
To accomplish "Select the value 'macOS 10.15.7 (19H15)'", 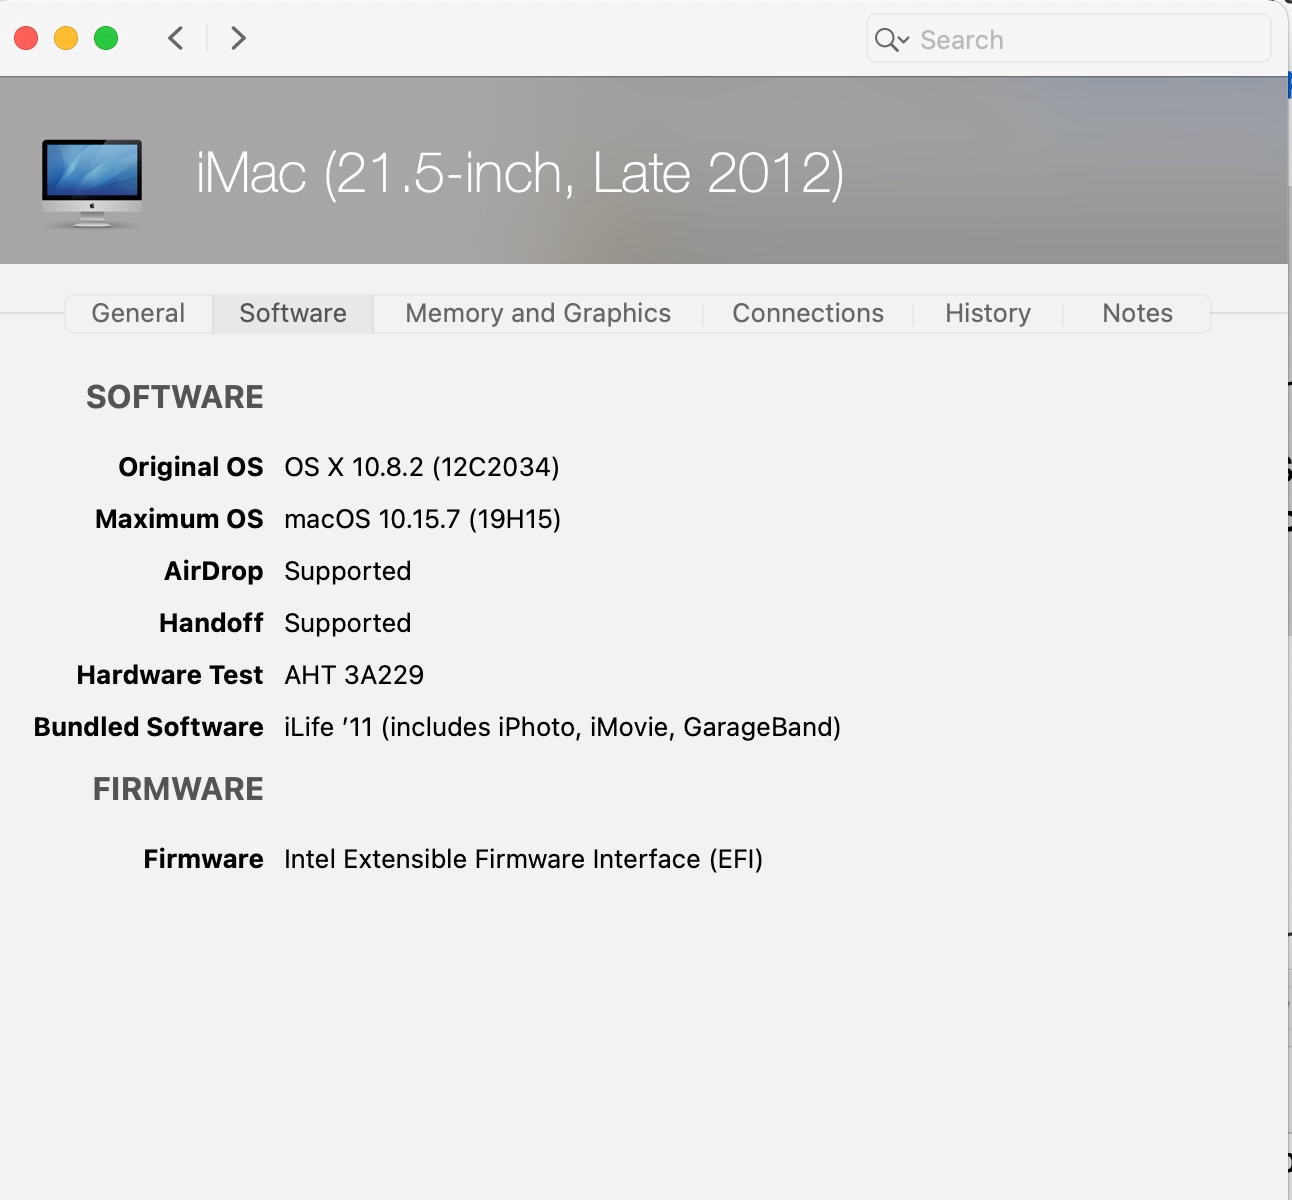I will 423,519.
